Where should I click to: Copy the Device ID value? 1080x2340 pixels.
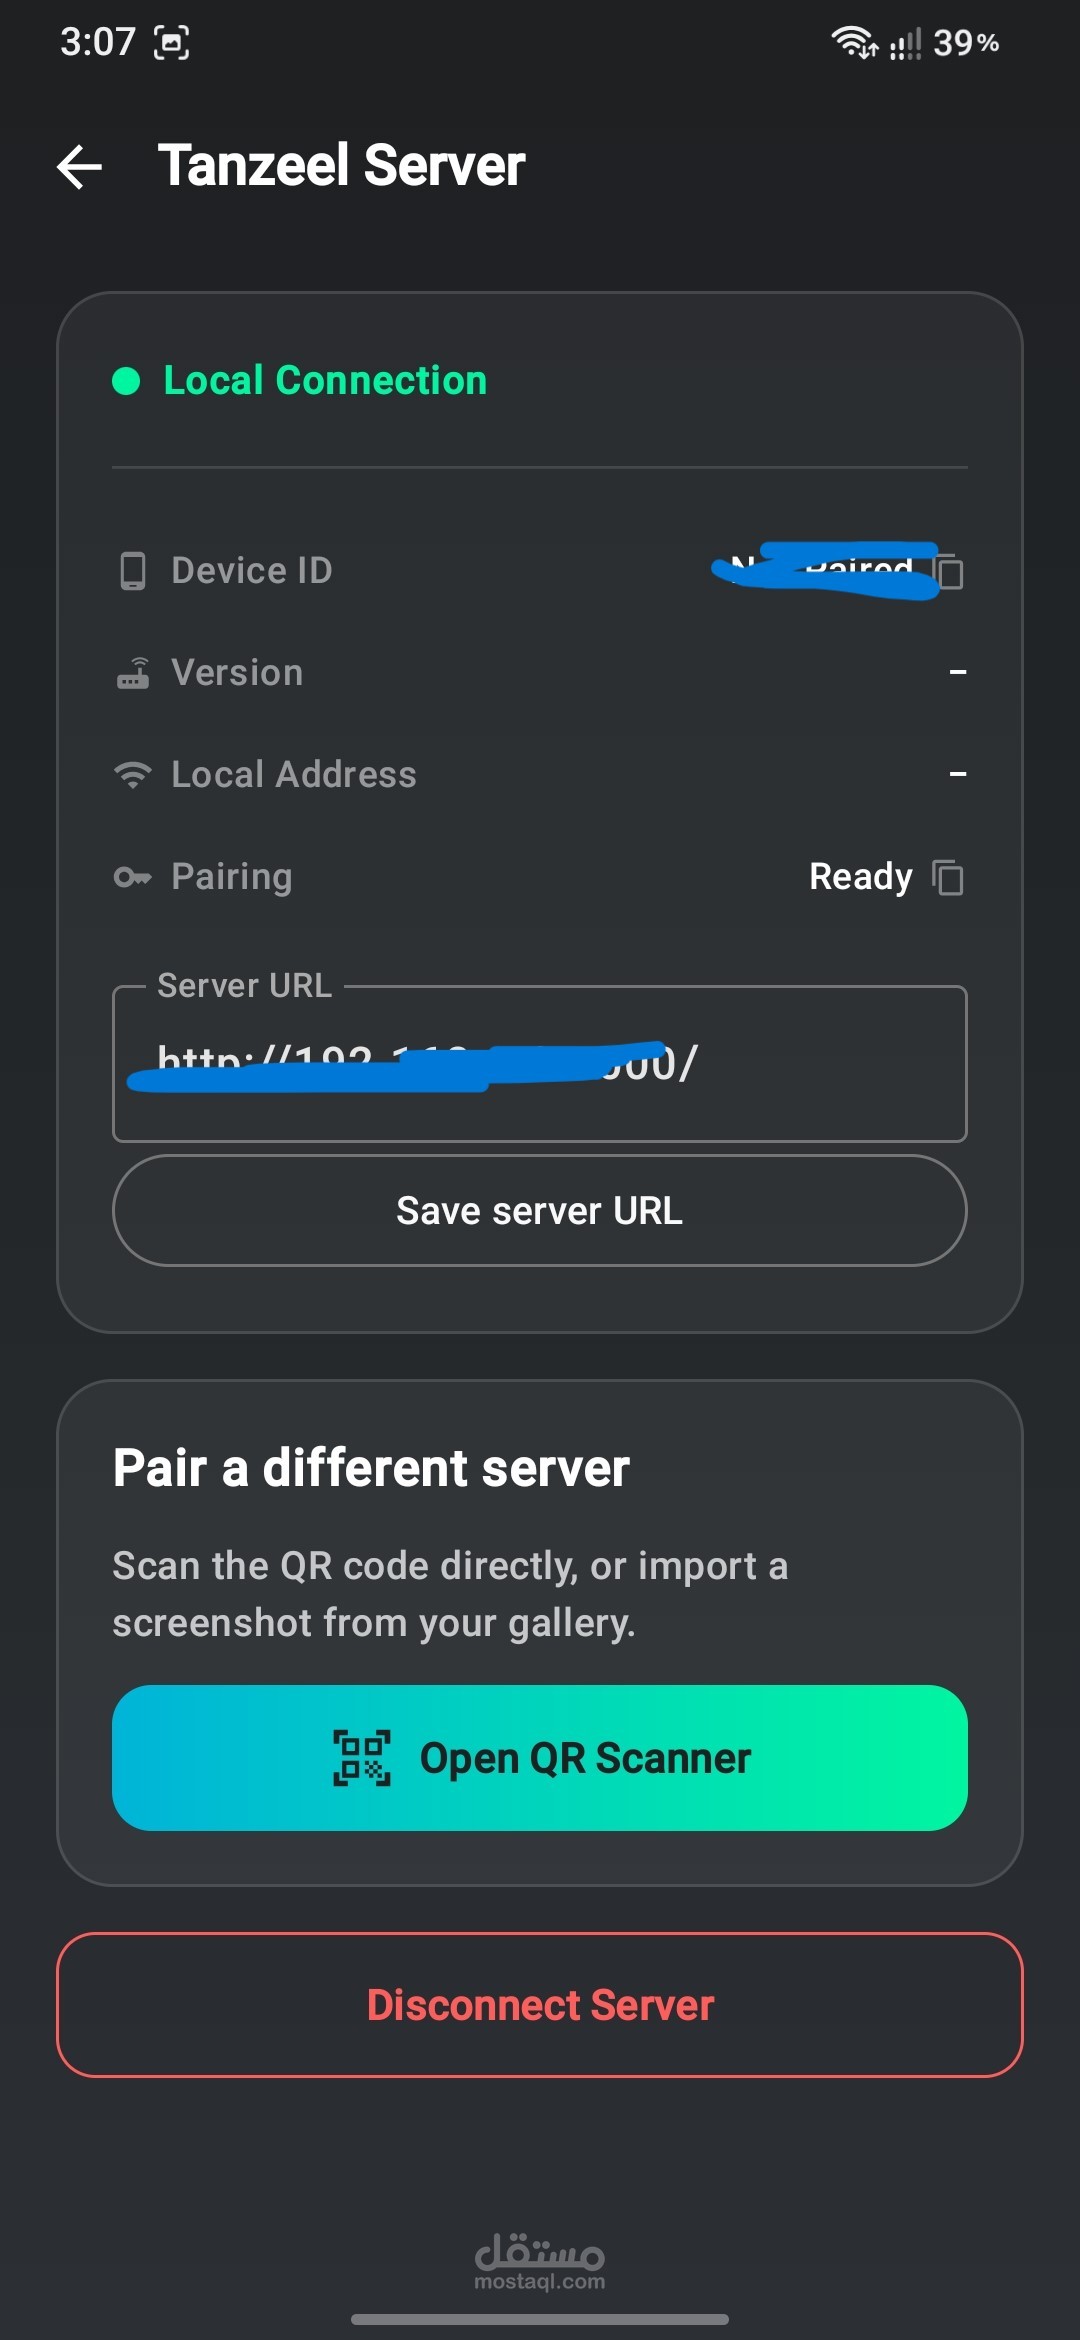pos(948,571)
